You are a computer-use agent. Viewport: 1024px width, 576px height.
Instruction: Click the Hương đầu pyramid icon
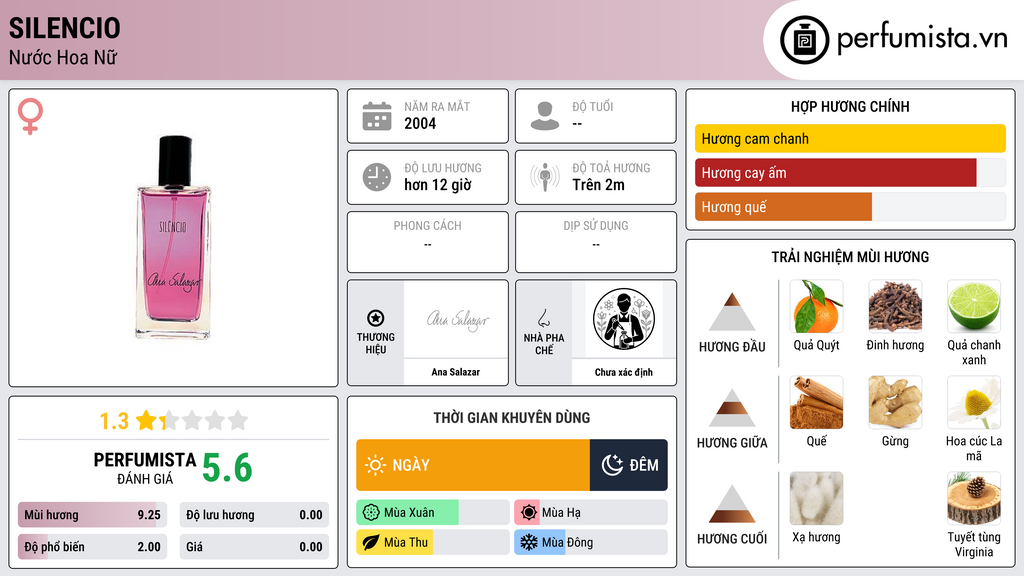point(732,312)
